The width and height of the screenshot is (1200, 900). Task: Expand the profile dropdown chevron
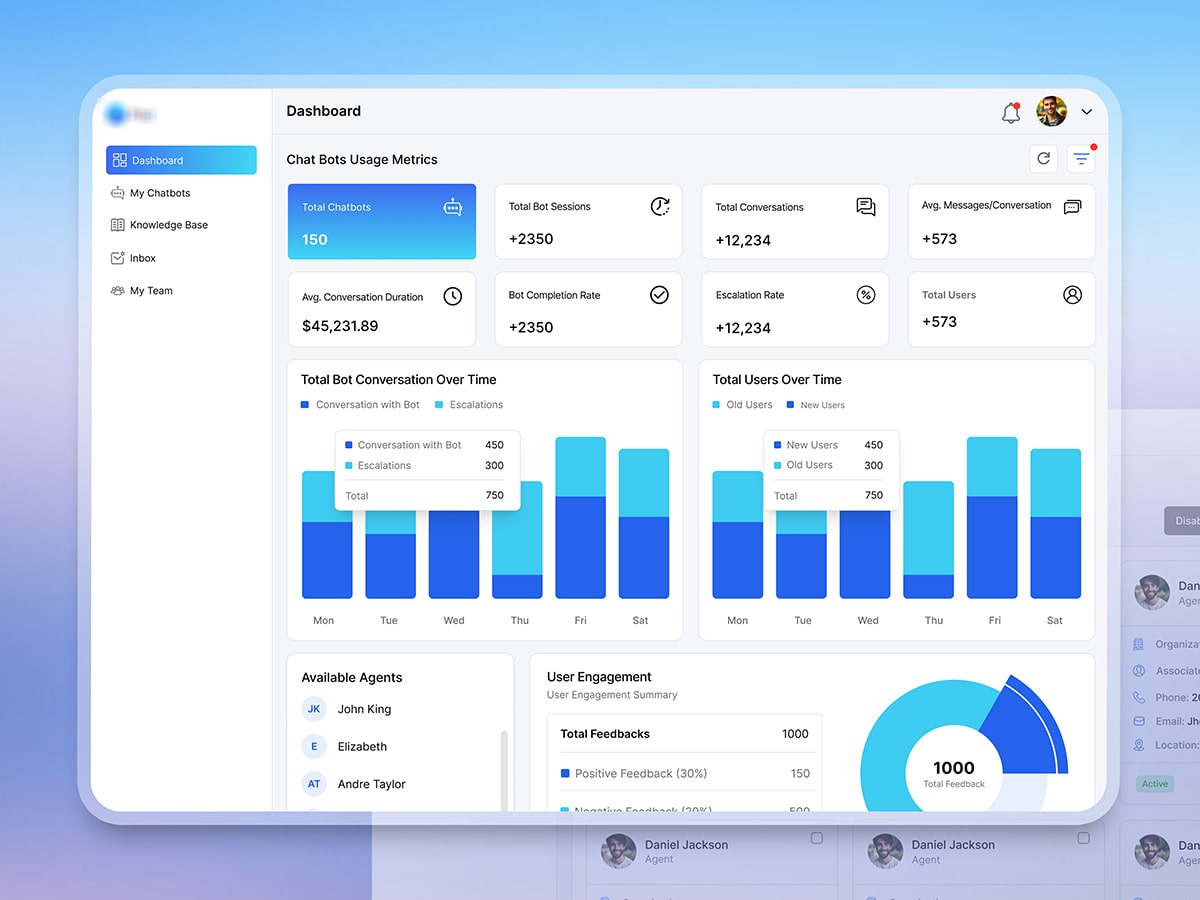point(1087,112)
